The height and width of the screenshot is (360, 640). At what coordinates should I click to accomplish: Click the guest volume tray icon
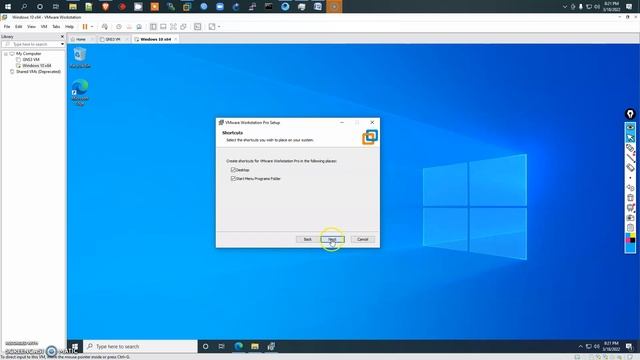click(x=596, y=347)
